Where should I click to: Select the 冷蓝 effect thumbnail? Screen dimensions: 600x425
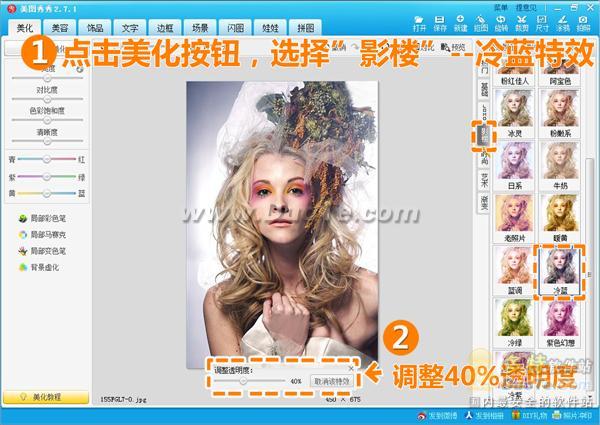tap(560, 272)
